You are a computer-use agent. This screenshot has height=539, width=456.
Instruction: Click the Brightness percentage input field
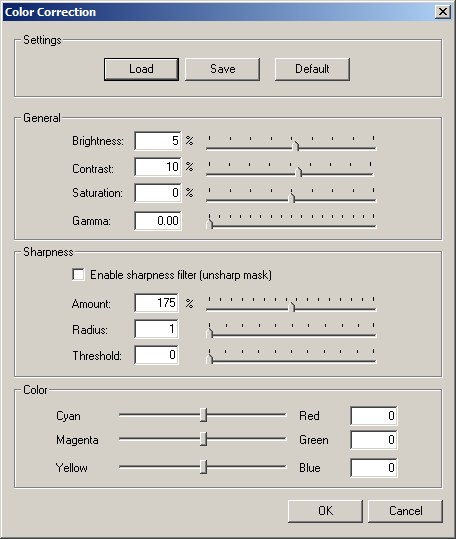158,141
